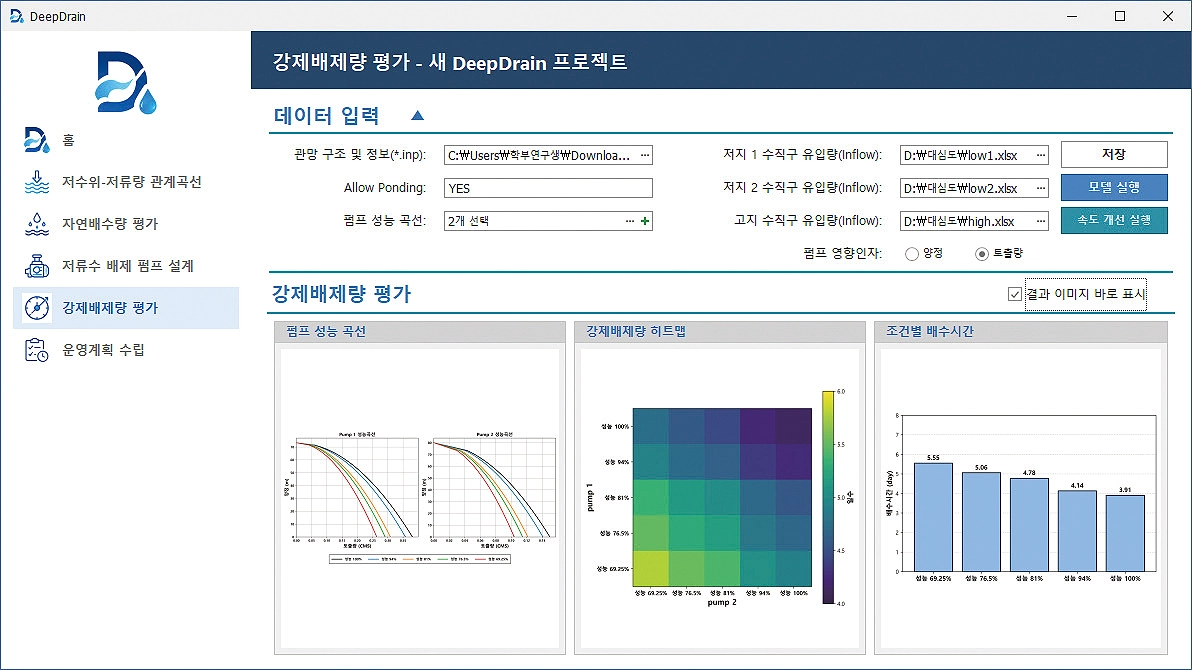Browse for pipe network .inp file
The image size is (1192, 670).
pyautogui.click(x=645, y=155)
